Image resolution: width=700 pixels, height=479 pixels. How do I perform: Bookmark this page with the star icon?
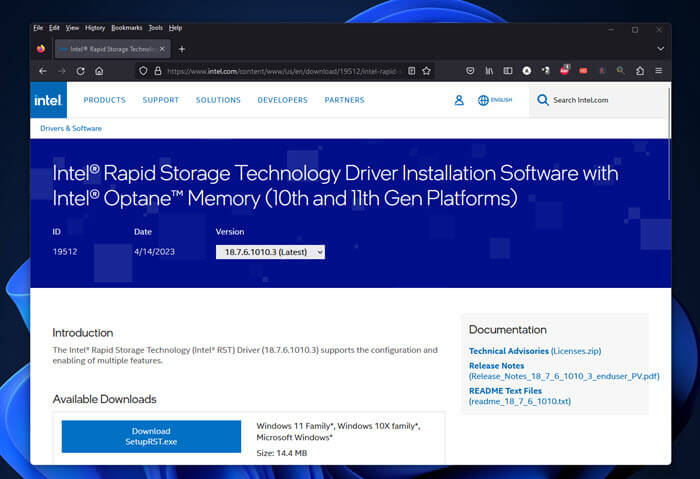click(x=426, y=71)
